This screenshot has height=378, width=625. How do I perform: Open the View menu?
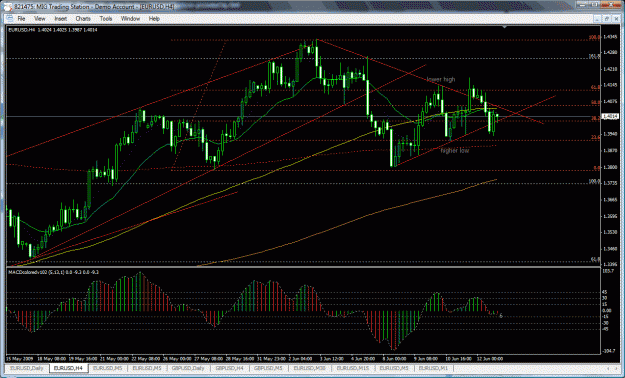(x=40, y=19)
